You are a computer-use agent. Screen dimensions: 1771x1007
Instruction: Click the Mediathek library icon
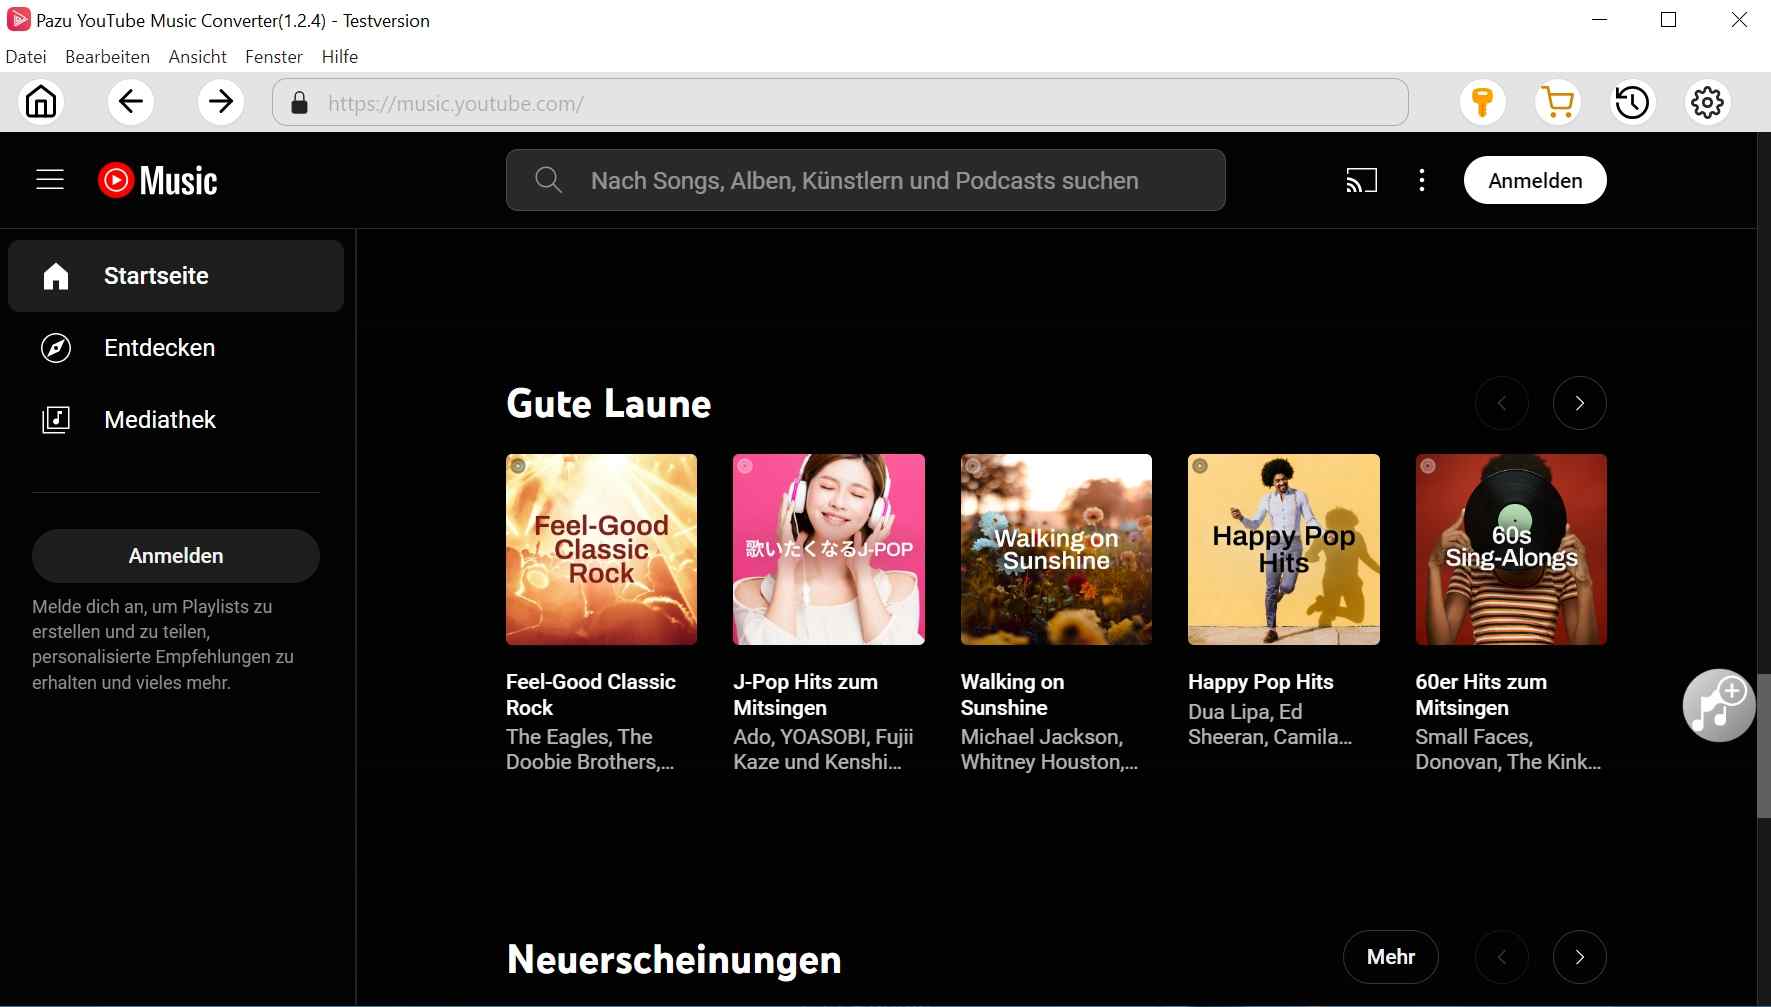tap(56, 420)
